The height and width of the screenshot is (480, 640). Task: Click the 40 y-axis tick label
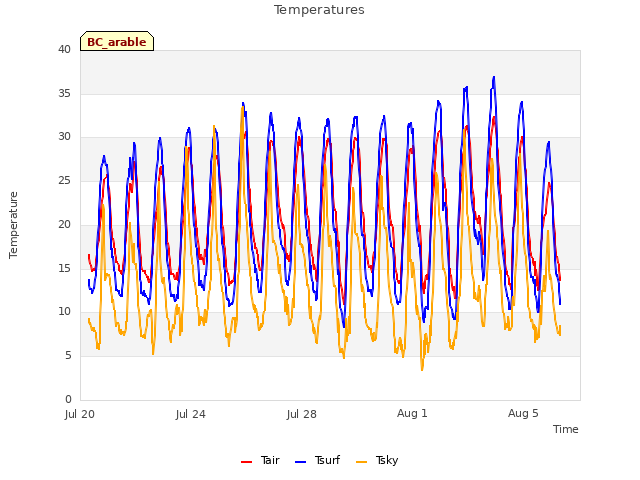[x=64, y=50]
